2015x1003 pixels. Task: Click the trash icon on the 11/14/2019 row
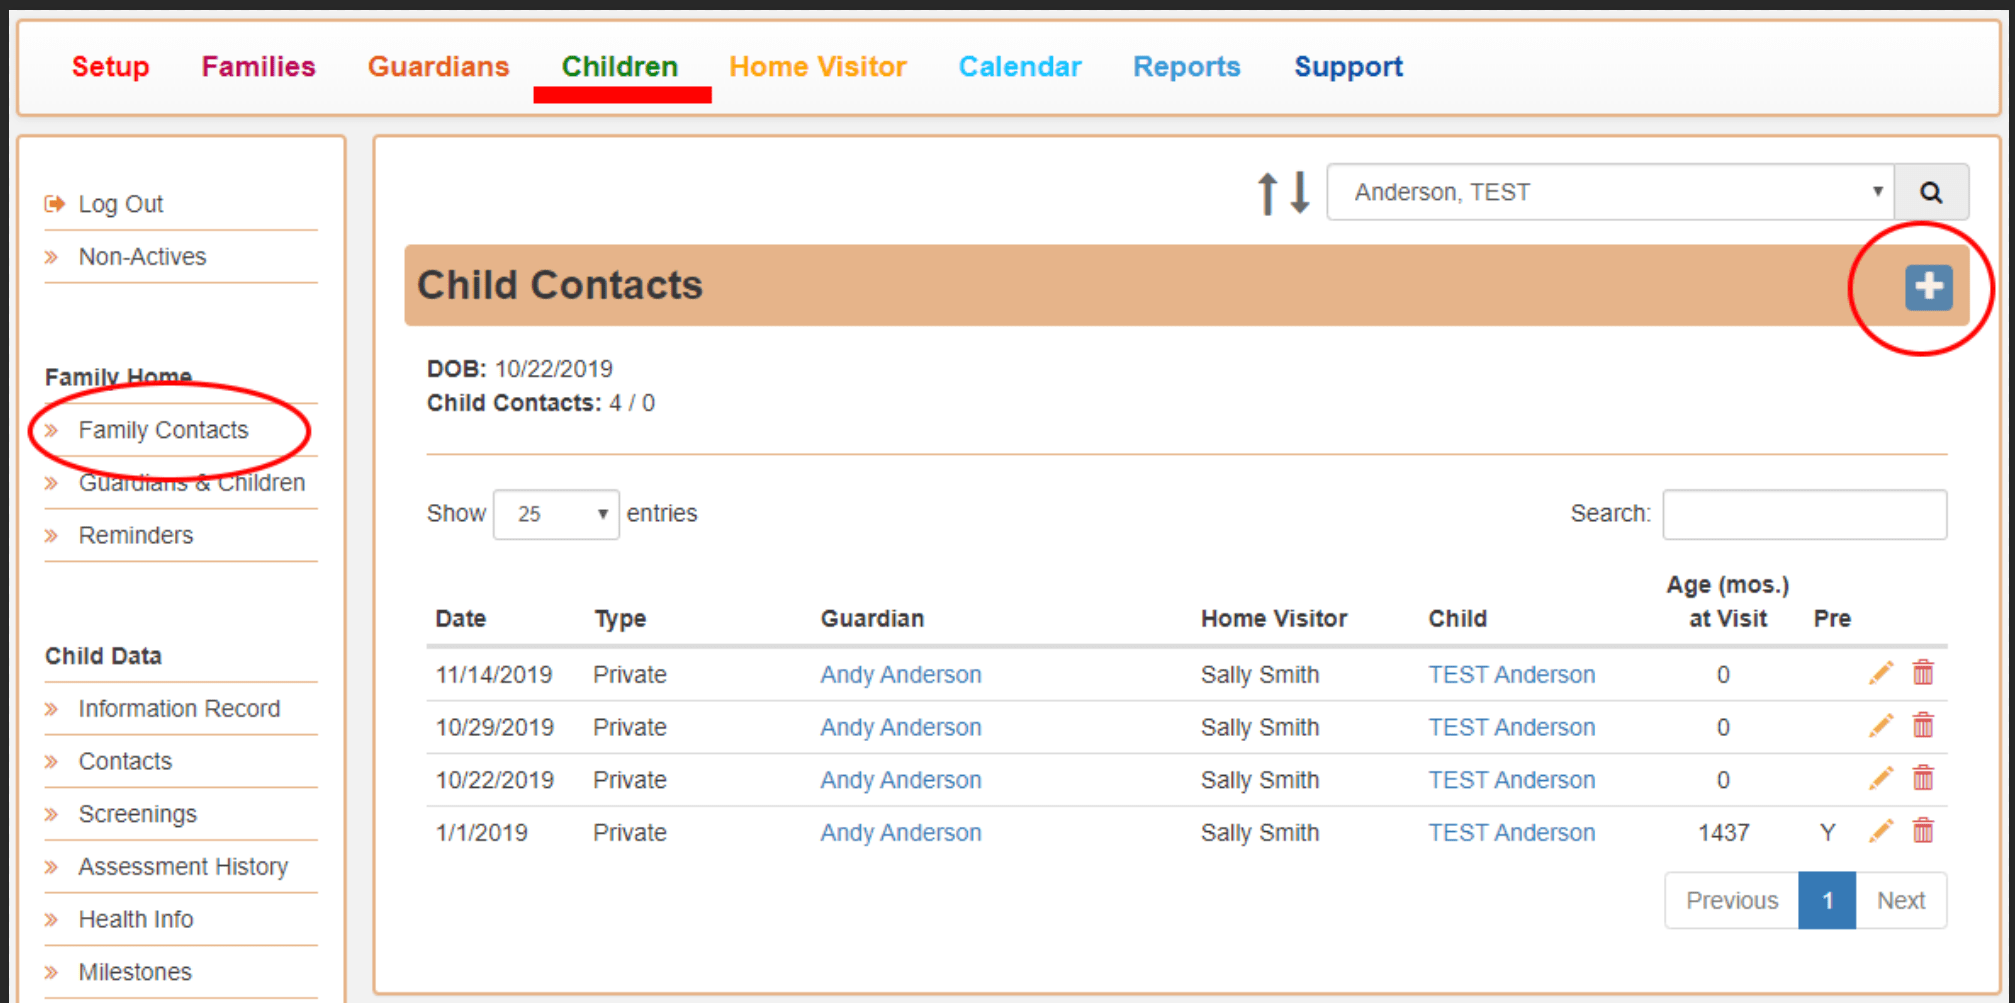(1923, 673)
